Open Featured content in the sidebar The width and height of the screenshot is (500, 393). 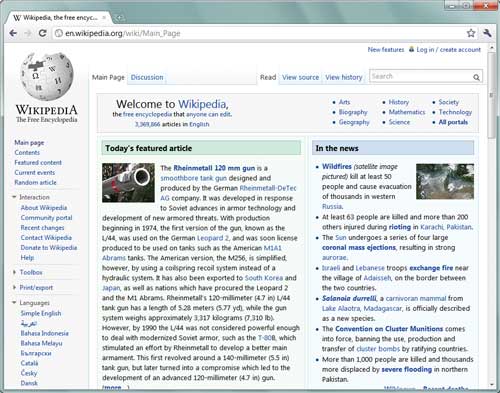point(38,162)
